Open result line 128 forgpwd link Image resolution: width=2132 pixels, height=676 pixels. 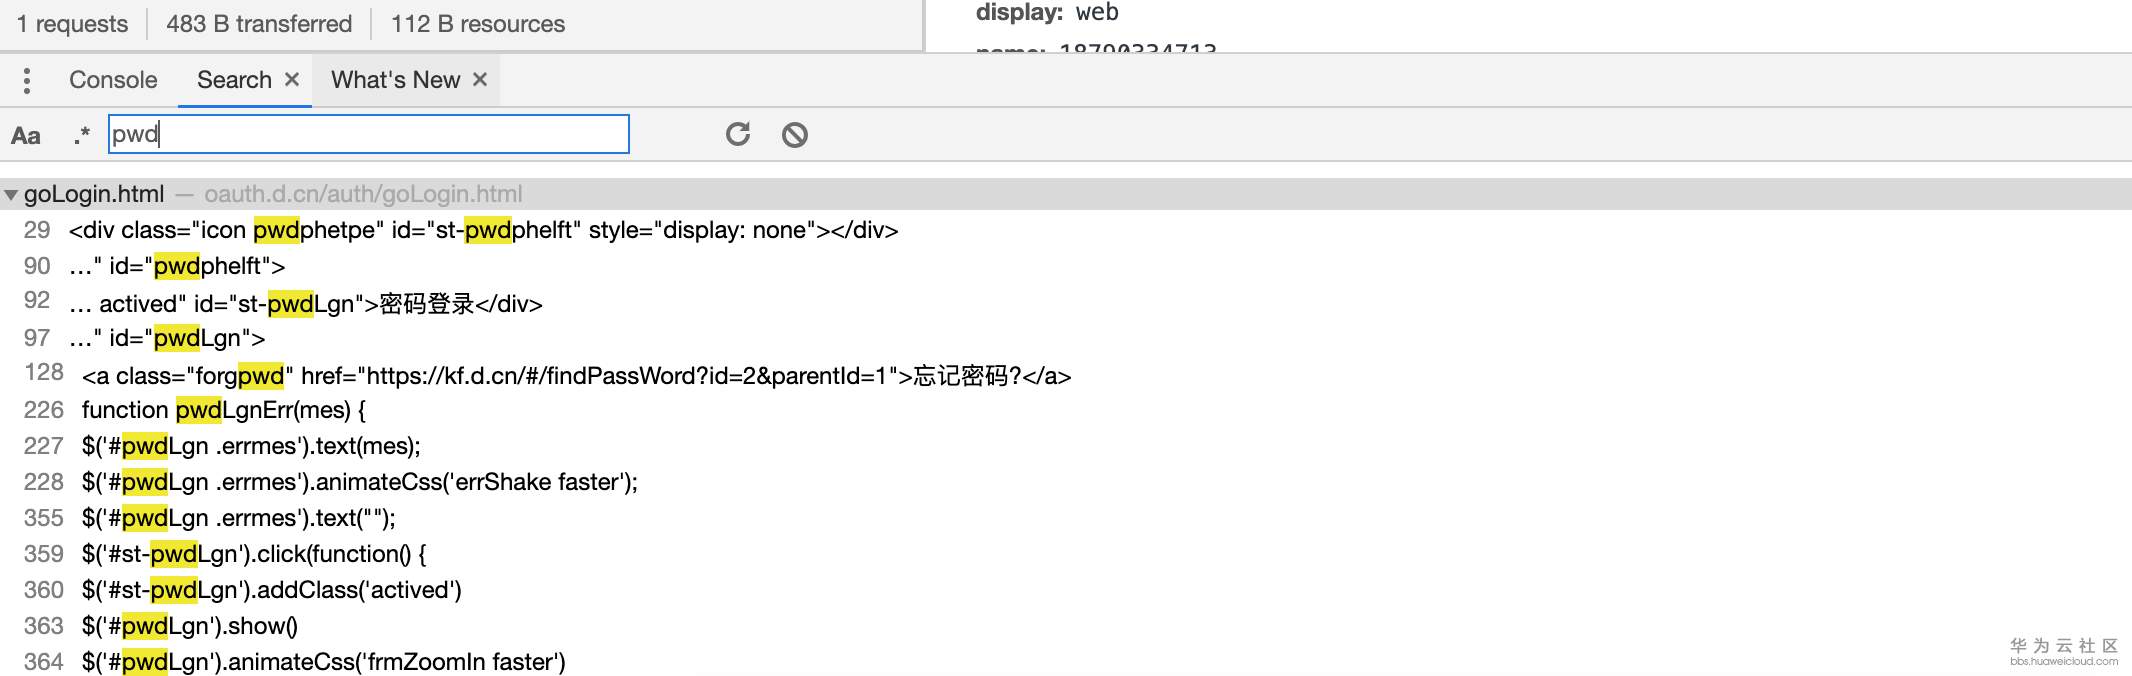click(x=577, y=376)
